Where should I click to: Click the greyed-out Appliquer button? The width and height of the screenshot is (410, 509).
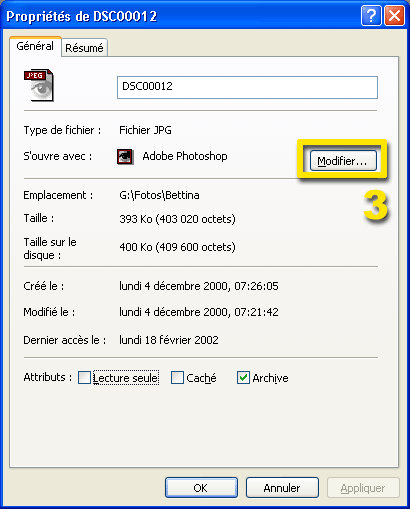[363, 488]
